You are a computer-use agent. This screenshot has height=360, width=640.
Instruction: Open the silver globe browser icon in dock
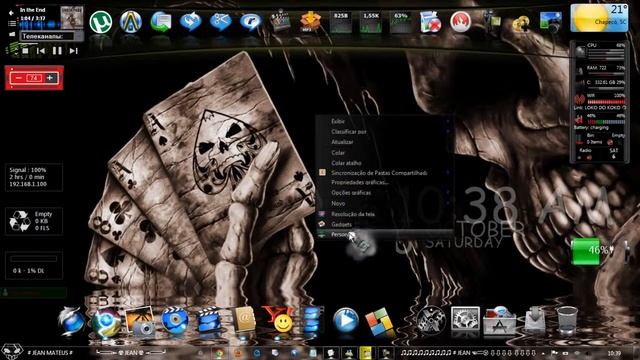coord(71,322)
